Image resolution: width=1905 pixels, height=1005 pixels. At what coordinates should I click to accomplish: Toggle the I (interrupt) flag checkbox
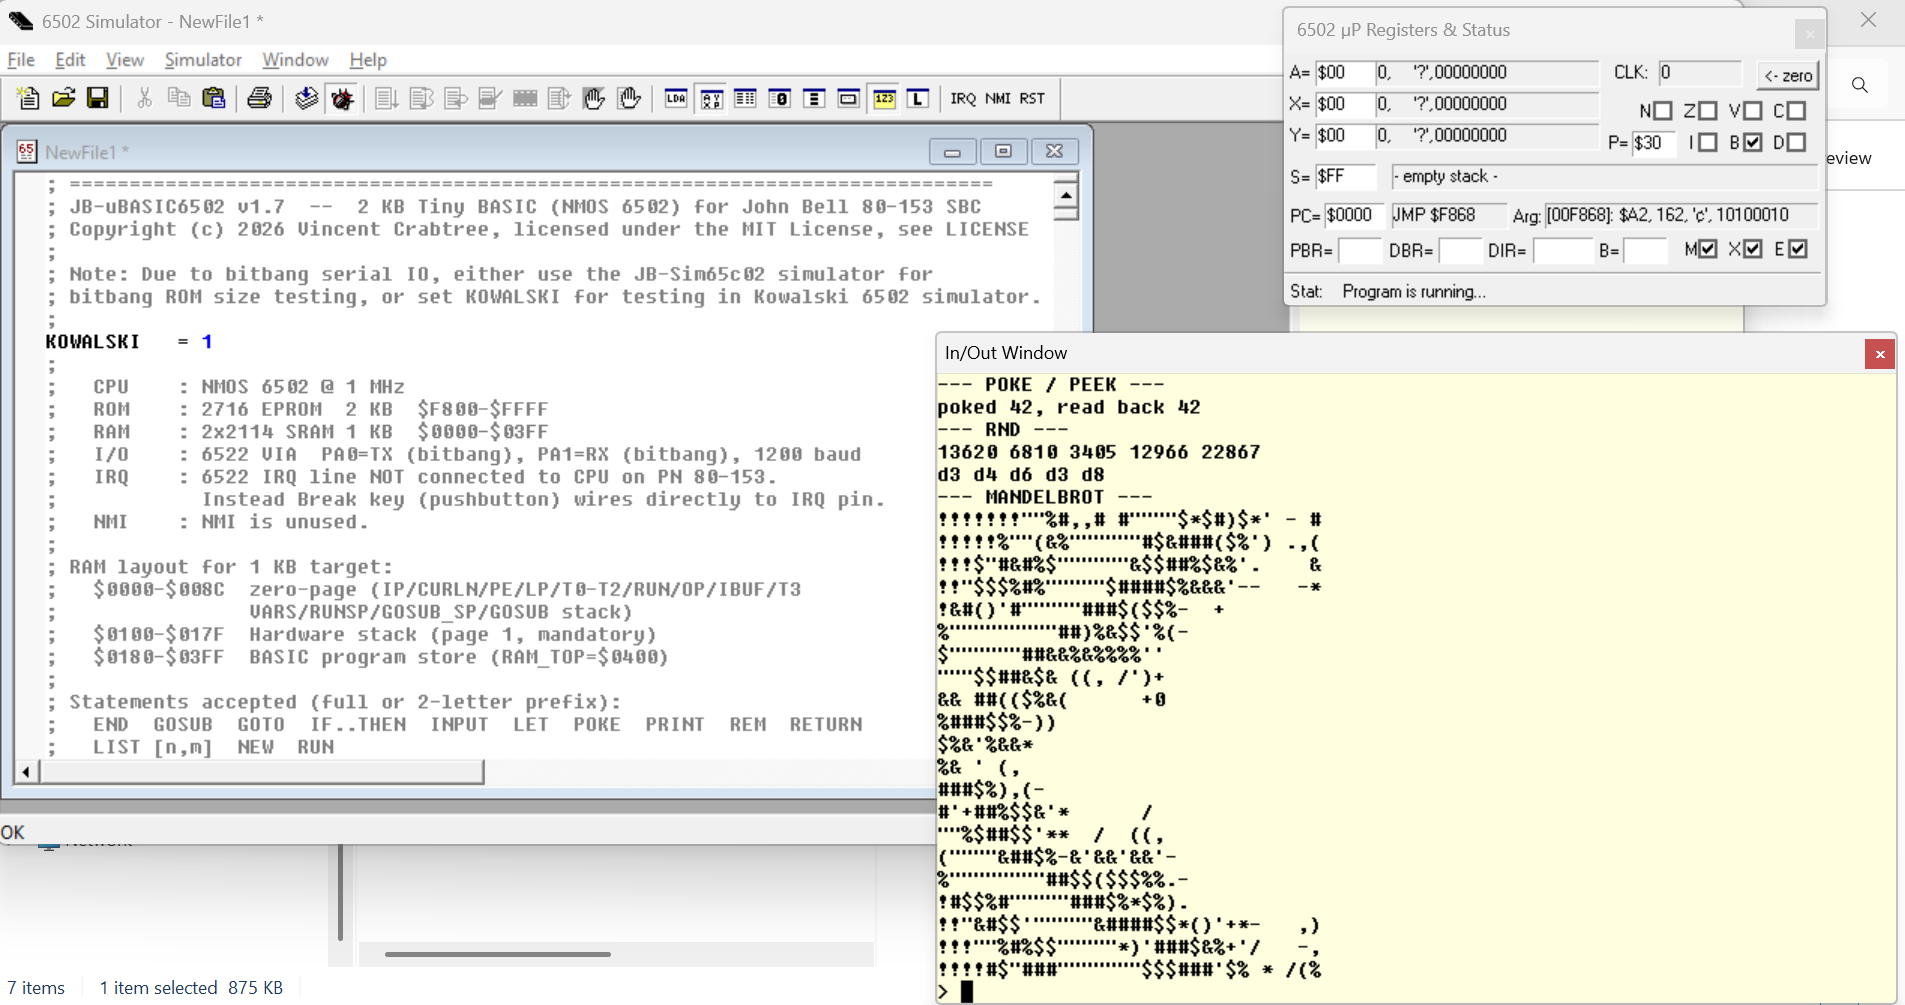1708,142
